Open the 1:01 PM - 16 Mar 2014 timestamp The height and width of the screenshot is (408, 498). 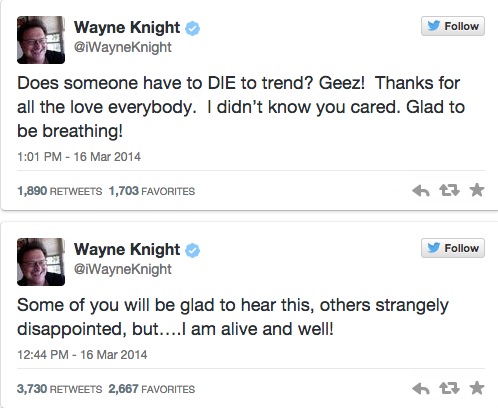point(79,157)
